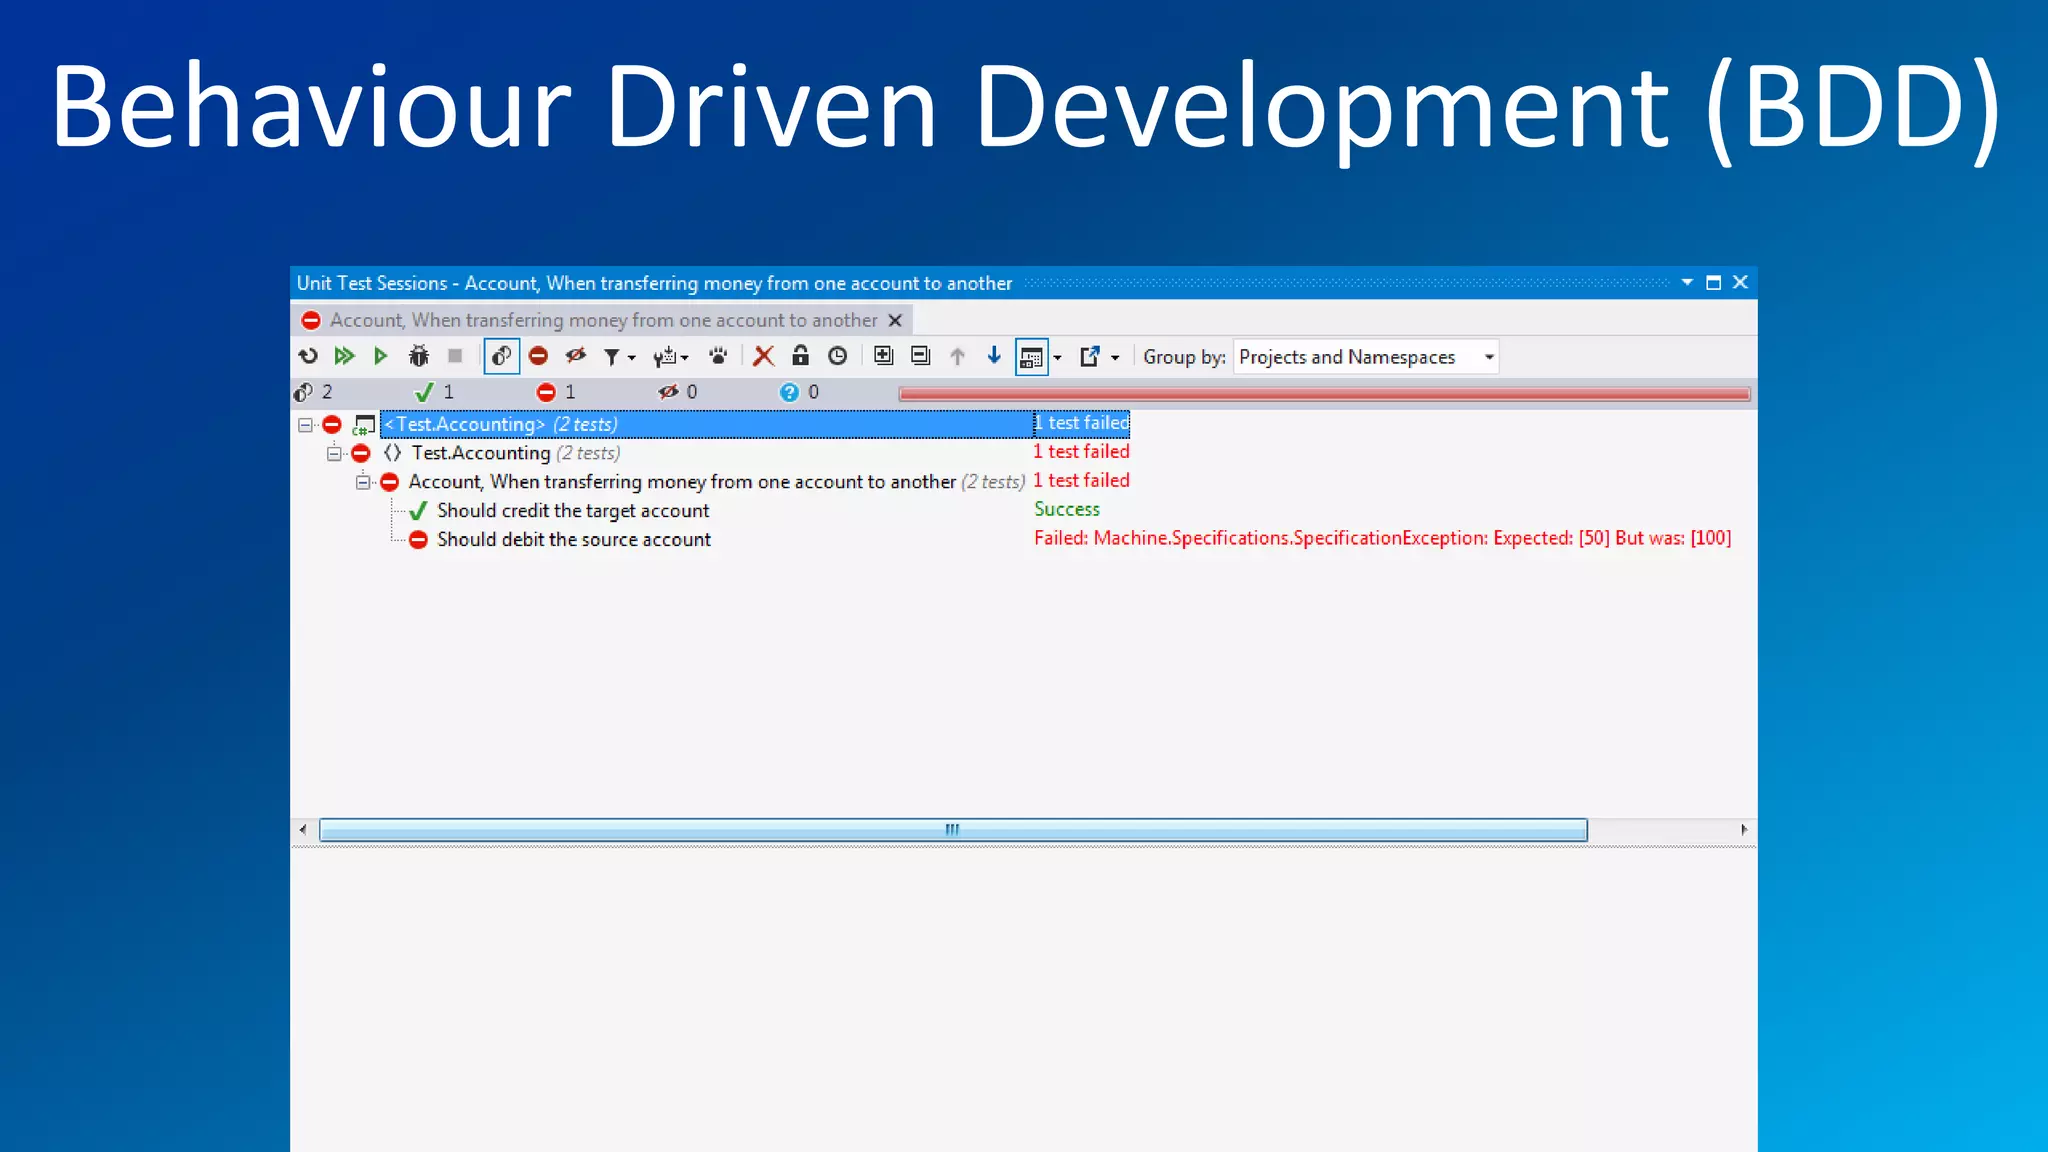Viewport: 2048px width, 1152px height.
Task: Open Group by Projects and Namespaces dropdown
Action: tap(1366, 357)
